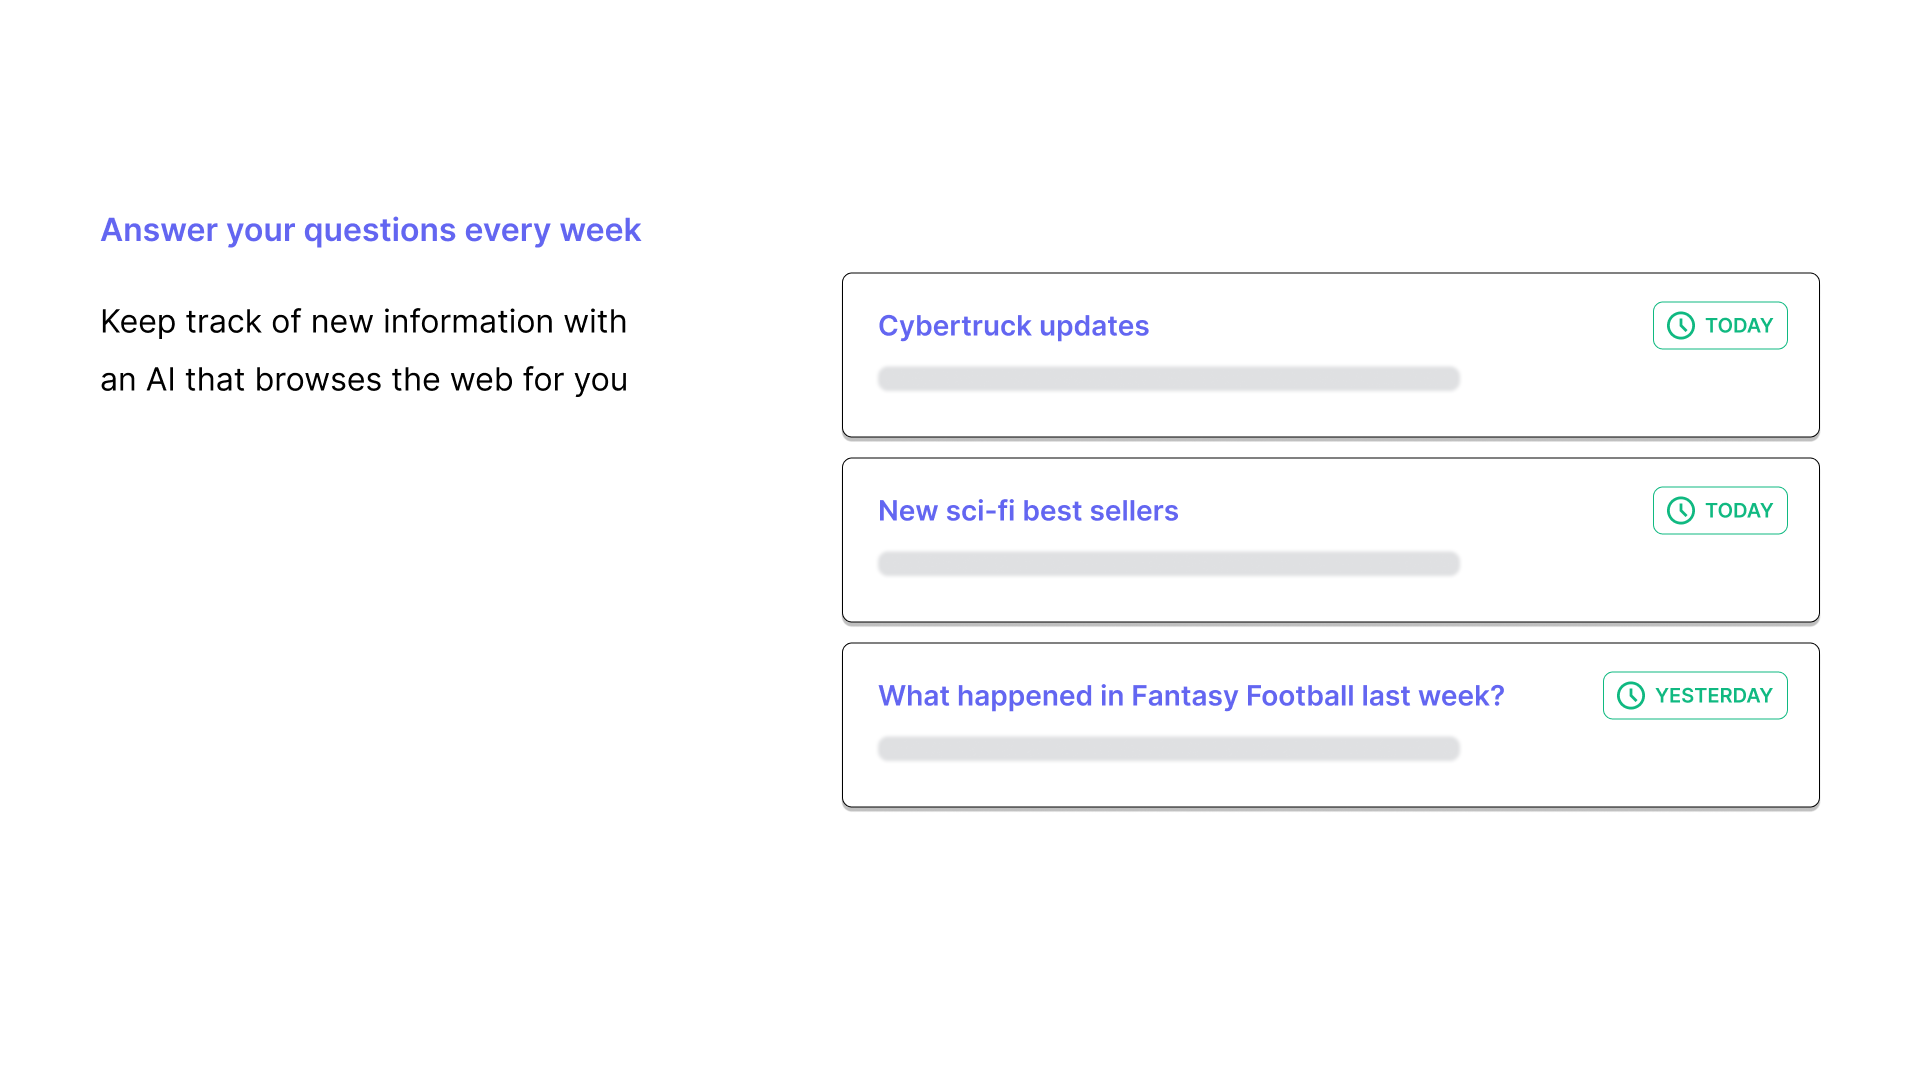Click the YESTERDAY text label in the third card

click(1714, 696)
